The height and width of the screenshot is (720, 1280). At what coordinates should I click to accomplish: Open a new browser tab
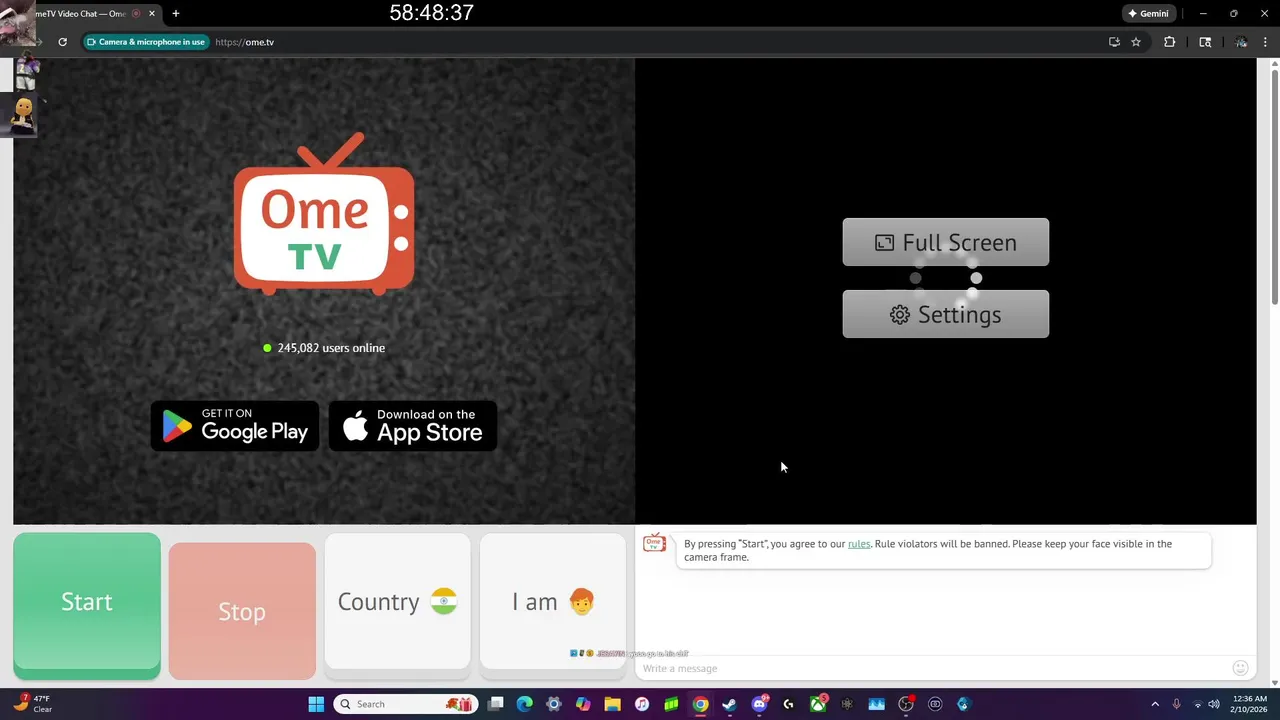(176, 14)
